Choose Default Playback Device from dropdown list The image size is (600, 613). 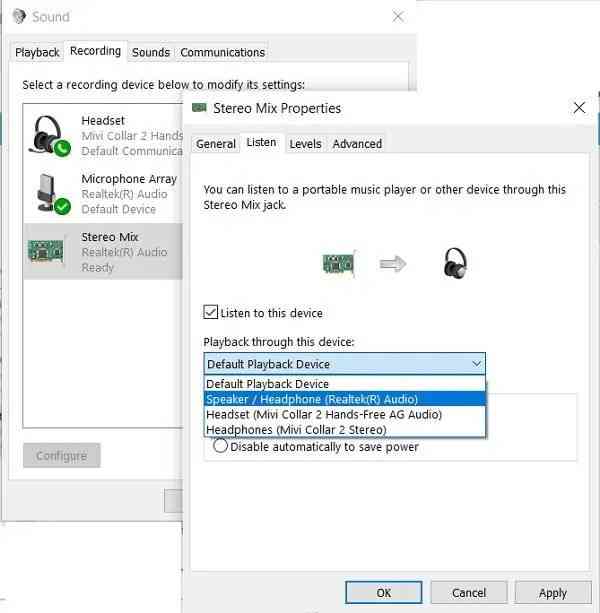344,384
